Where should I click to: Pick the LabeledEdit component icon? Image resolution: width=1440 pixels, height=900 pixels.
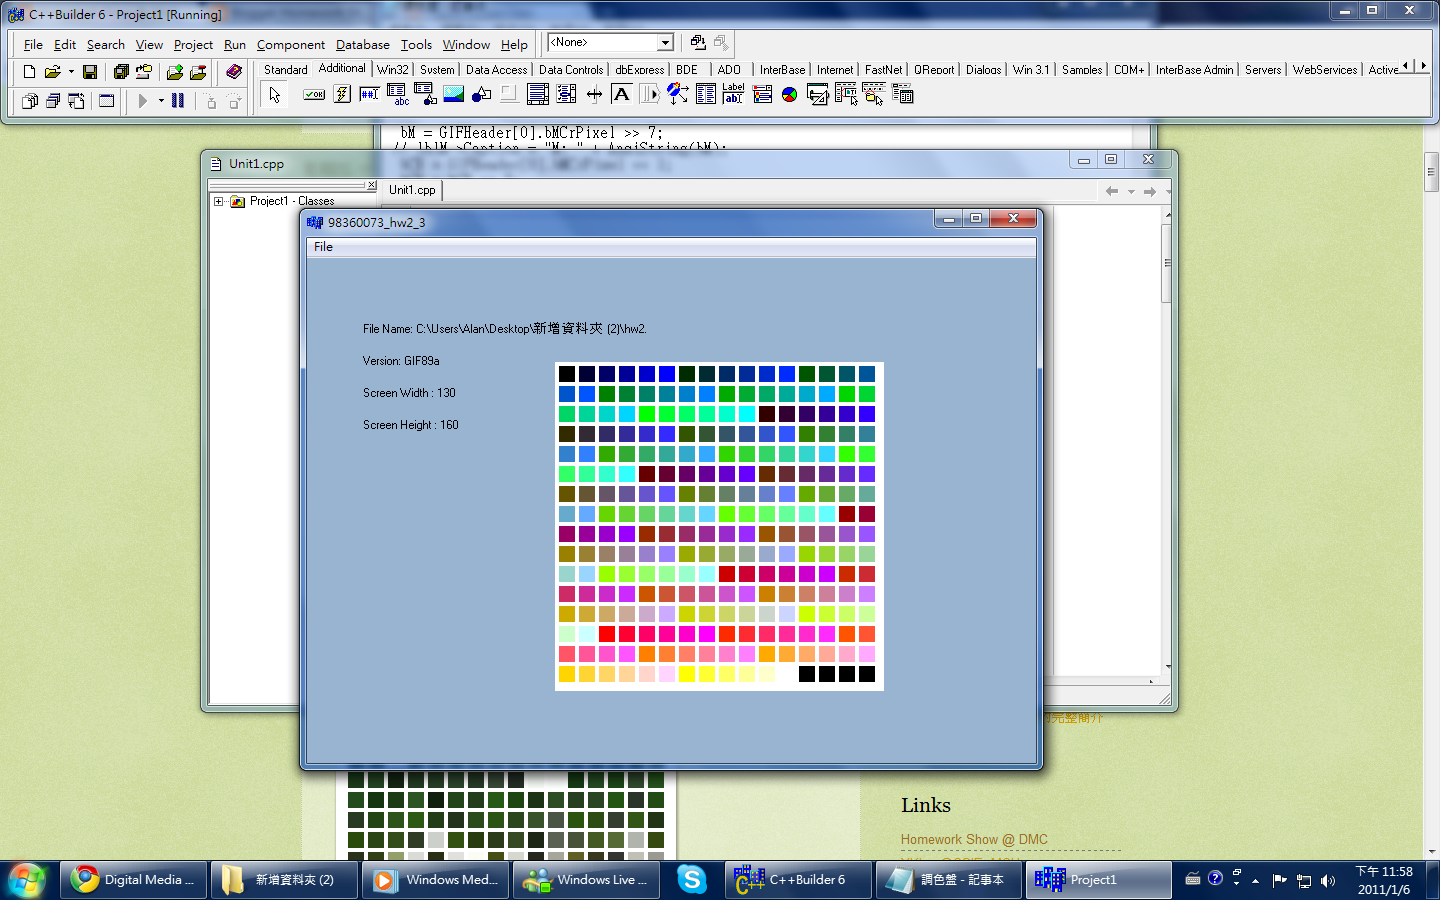[x=733, y=95]
